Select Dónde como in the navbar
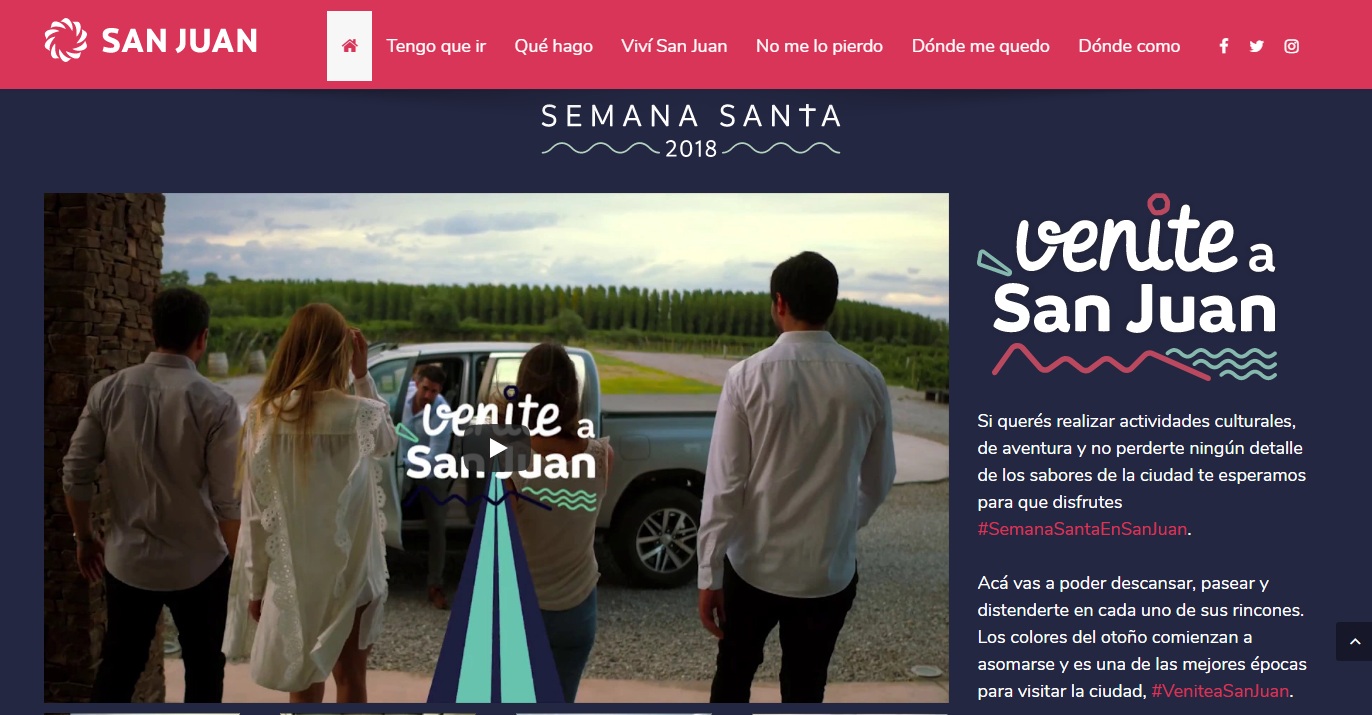Viewport: 1372px width, 715px height. tap(1129, 46)
